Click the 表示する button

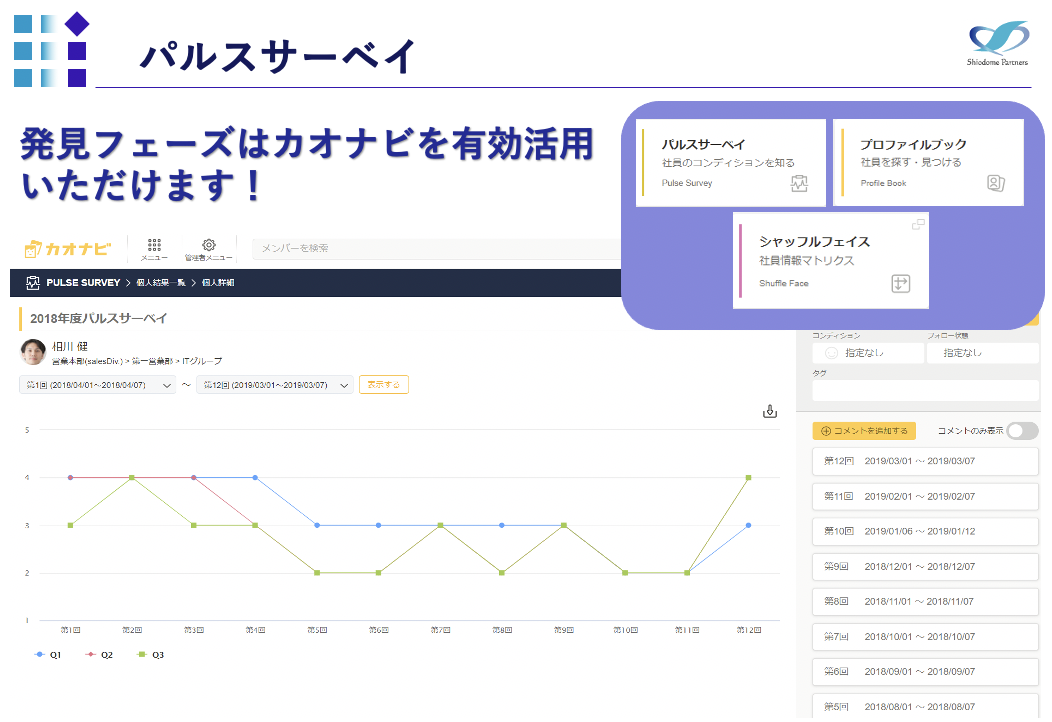(x=384, y=384)
